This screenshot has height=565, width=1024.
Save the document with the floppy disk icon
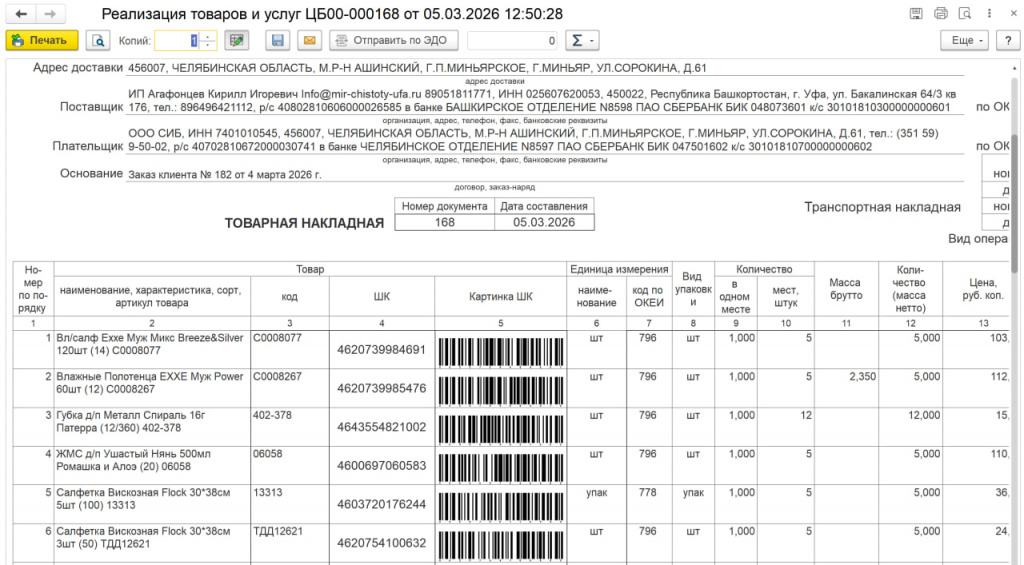pyautogui.click(x=278, y=40)
